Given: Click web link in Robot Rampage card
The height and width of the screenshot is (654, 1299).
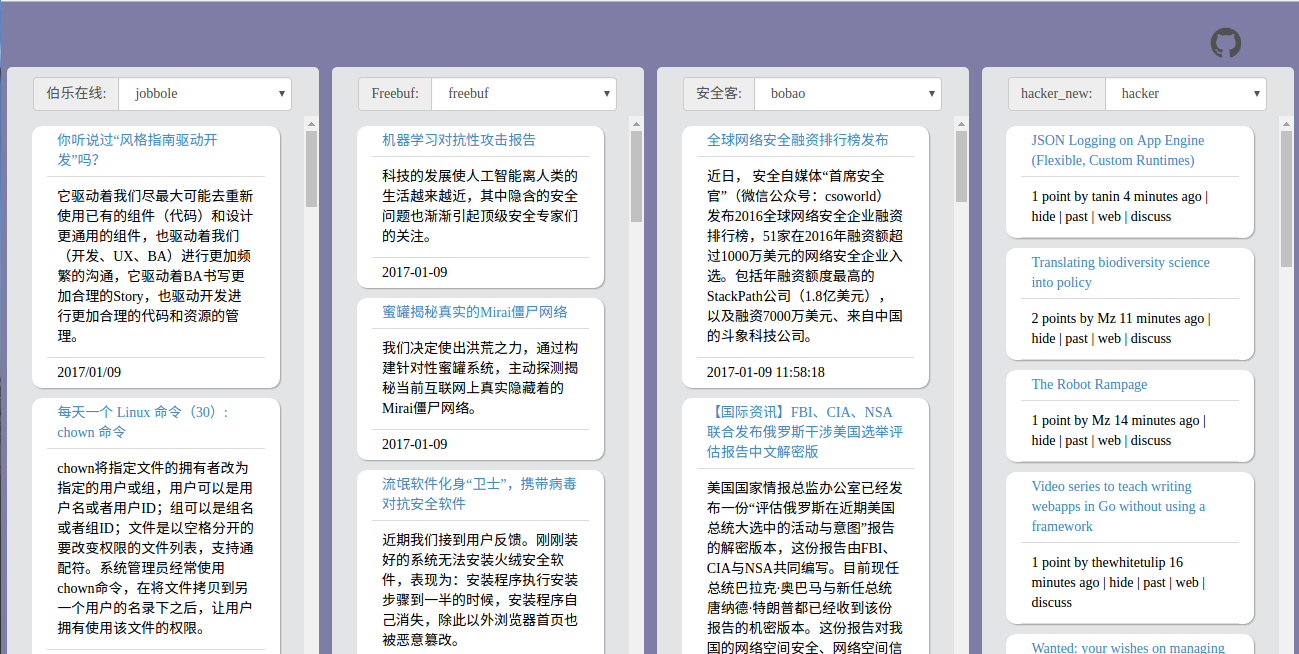Looking at the screenshot, I should coord(1109,440).
